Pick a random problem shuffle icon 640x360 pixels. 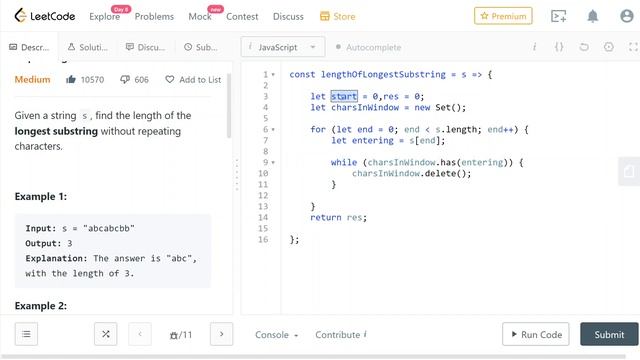pyautogui.click(x=106, y=334)
